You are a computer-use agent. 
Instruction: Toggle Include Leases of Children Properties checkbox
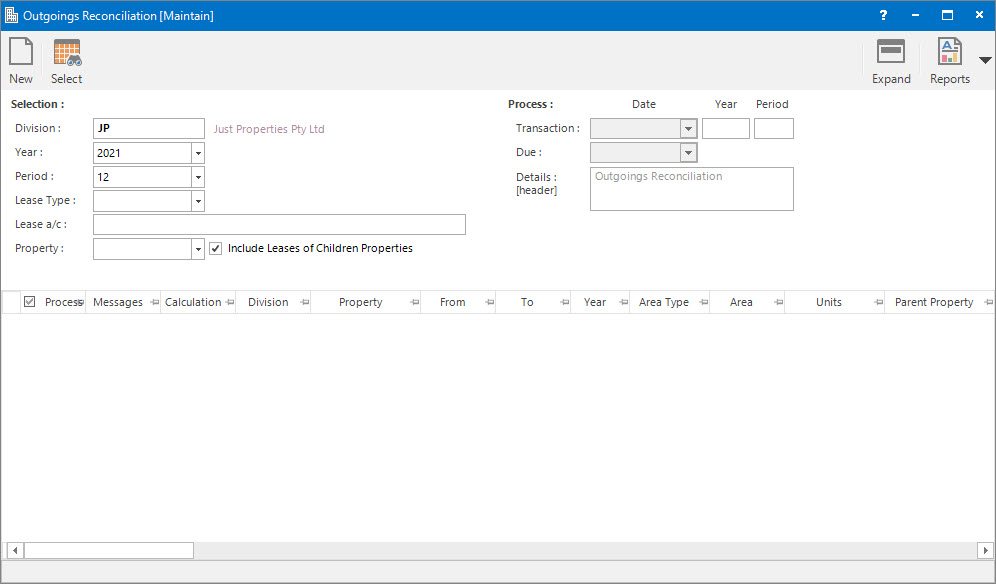tap(216, 248)
